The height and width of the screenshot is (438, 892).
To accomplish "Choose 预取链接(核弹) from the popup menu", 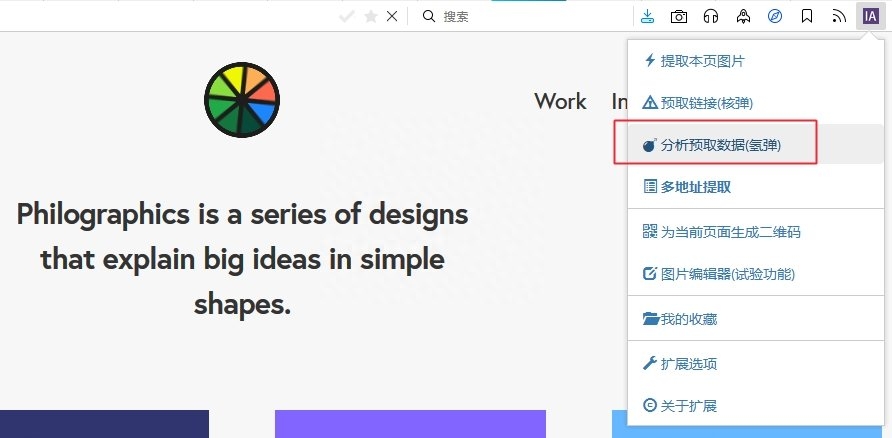I will 755,103.
